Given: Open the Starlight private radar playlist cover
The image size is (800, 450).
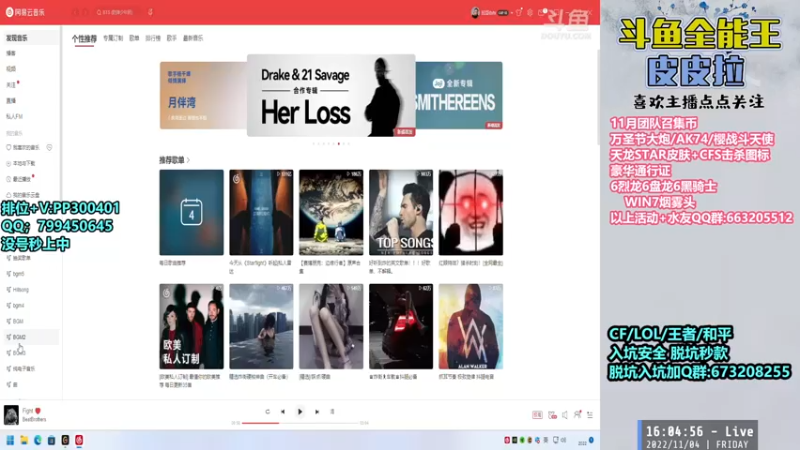Looking at the screenshot, I should click(x=261, y=212).
